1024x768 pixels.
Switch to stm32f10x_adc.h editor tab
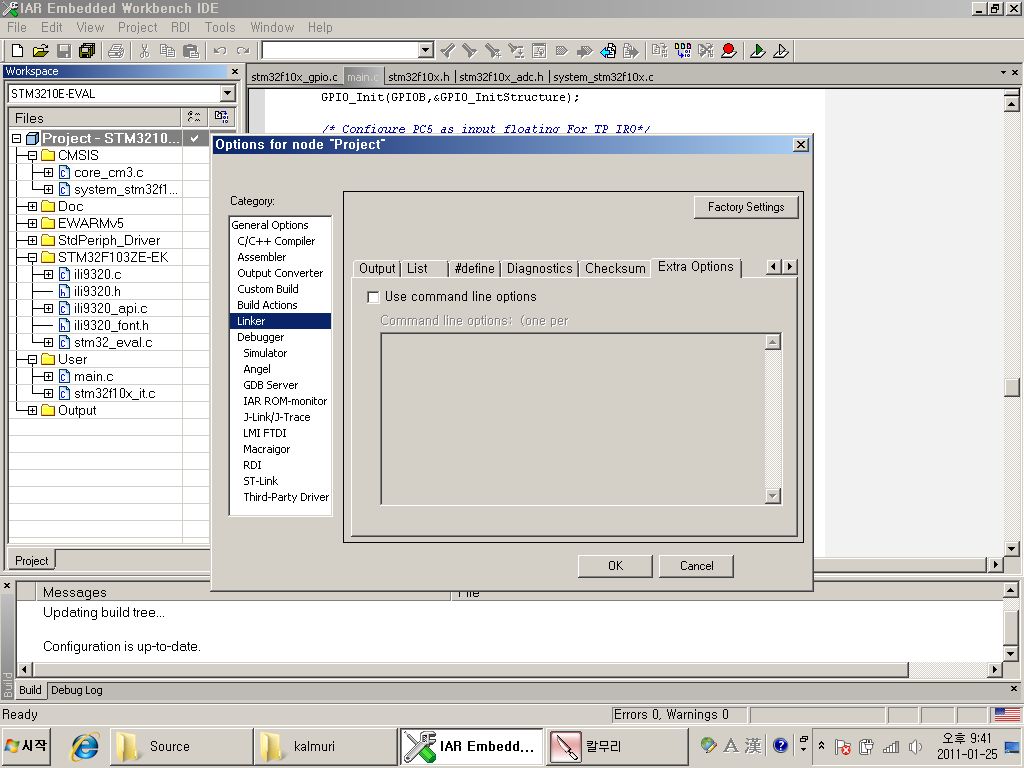[x=501, y=76]
